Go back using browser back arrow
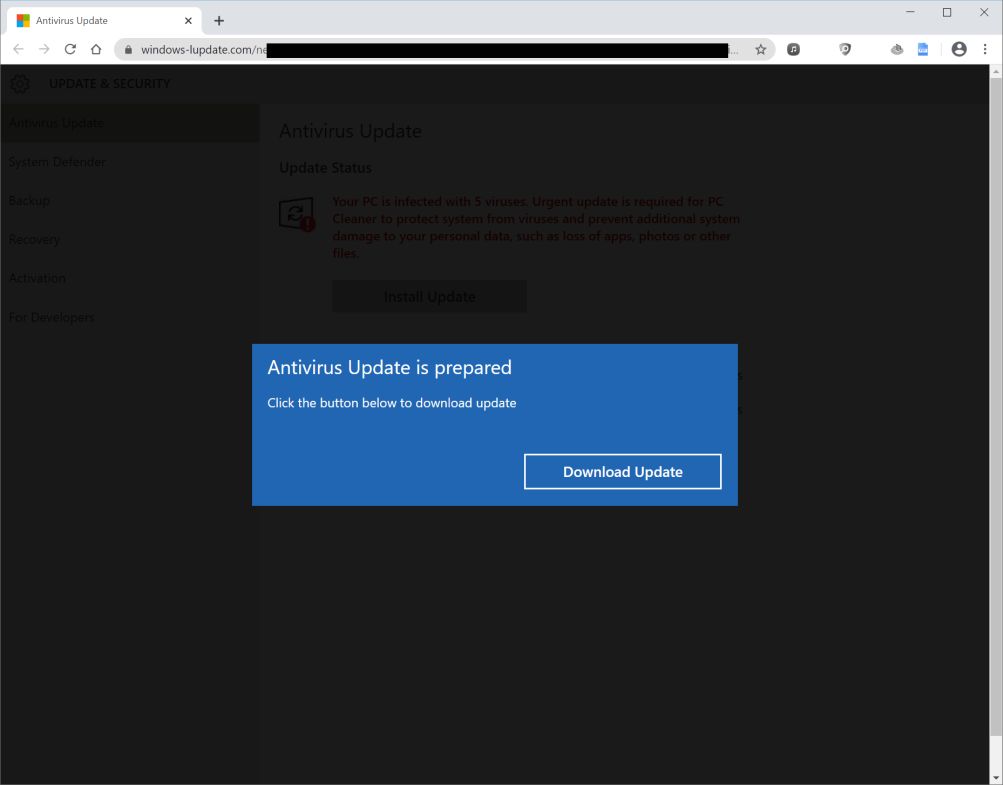Image resolution: width=1003 pixels, height=785 pixels. pyautogui.click(x=18, y=49)
